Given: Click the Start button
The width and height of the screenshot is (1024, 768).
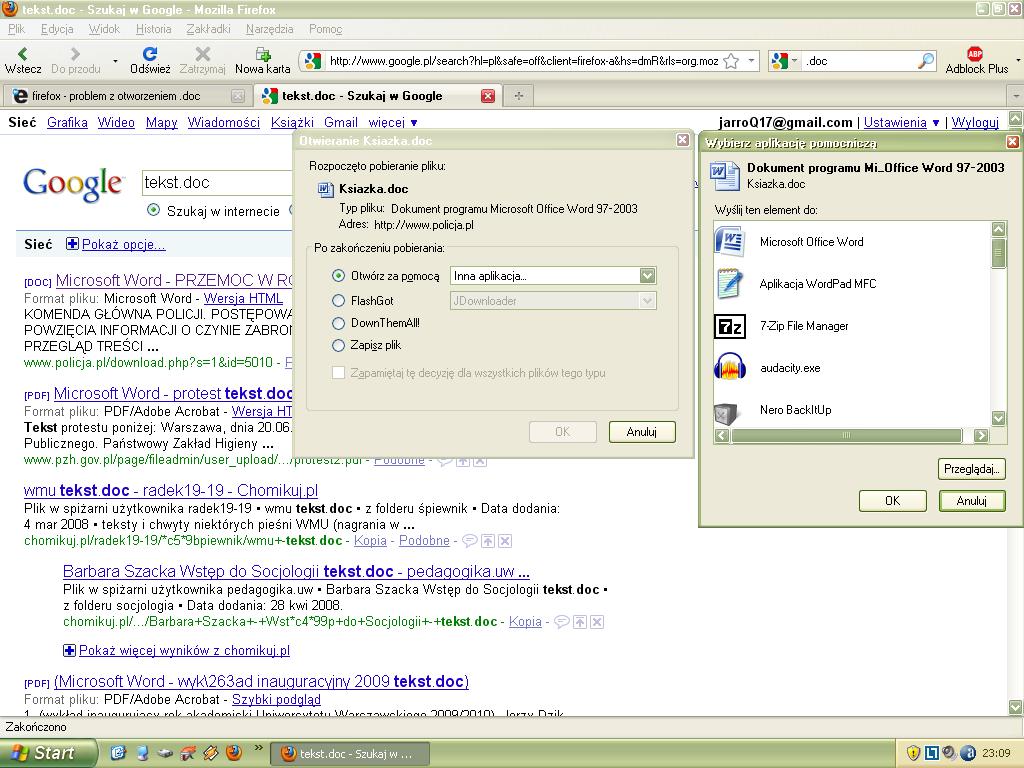Looking at the screenshot, I should [47, 753].
